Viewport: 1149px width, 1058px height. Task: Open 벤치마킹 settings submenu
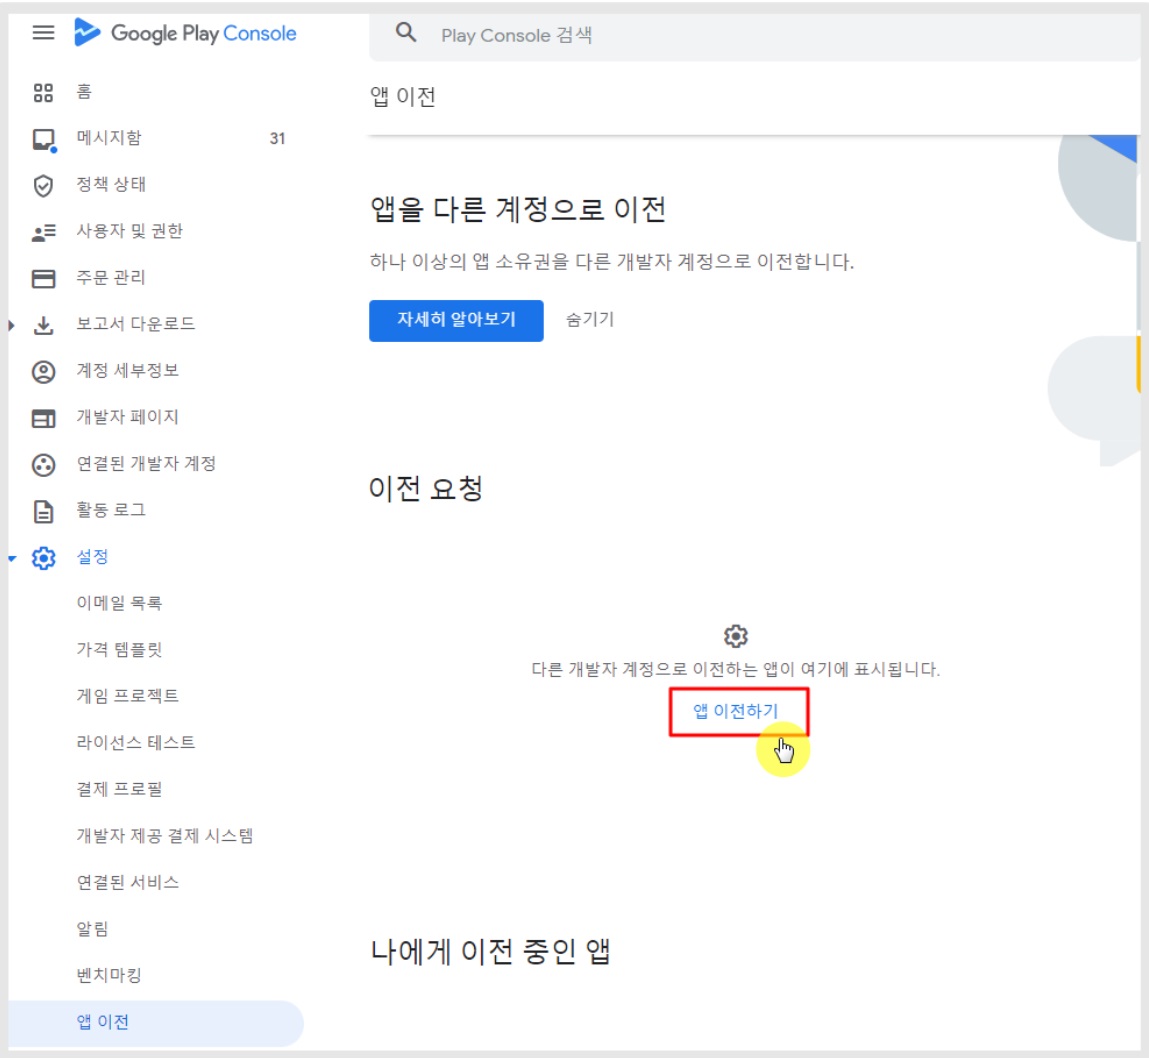(x=108, y=974)
